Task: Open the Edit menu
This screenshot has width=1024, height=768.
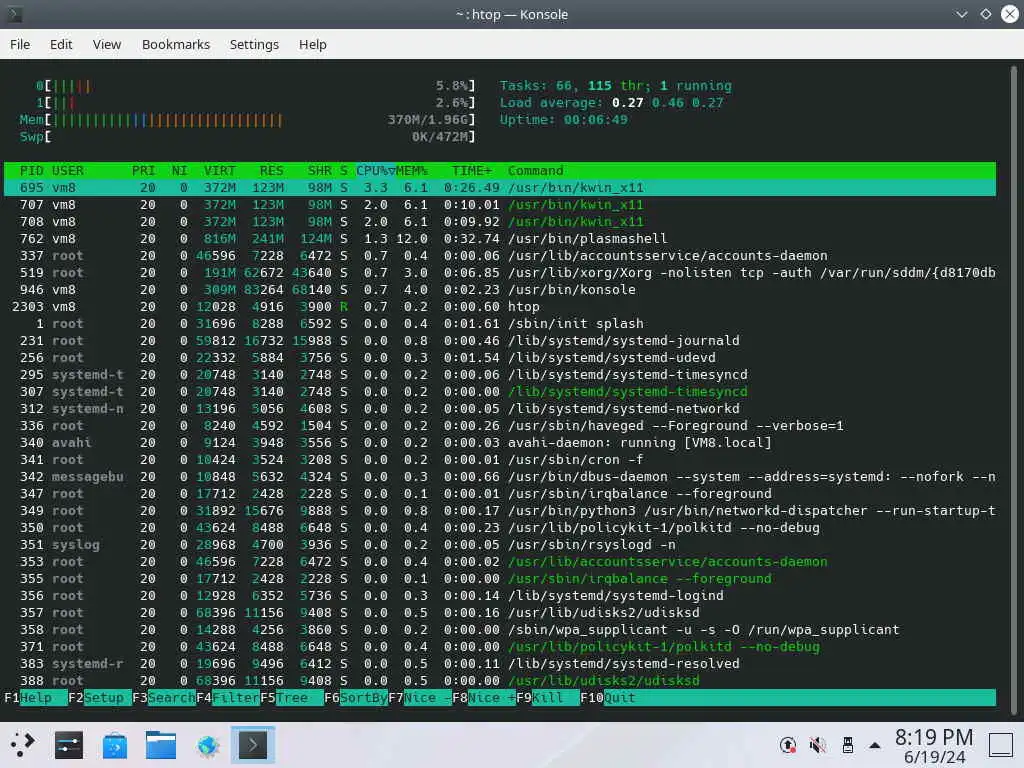Action: click(61, 44)
